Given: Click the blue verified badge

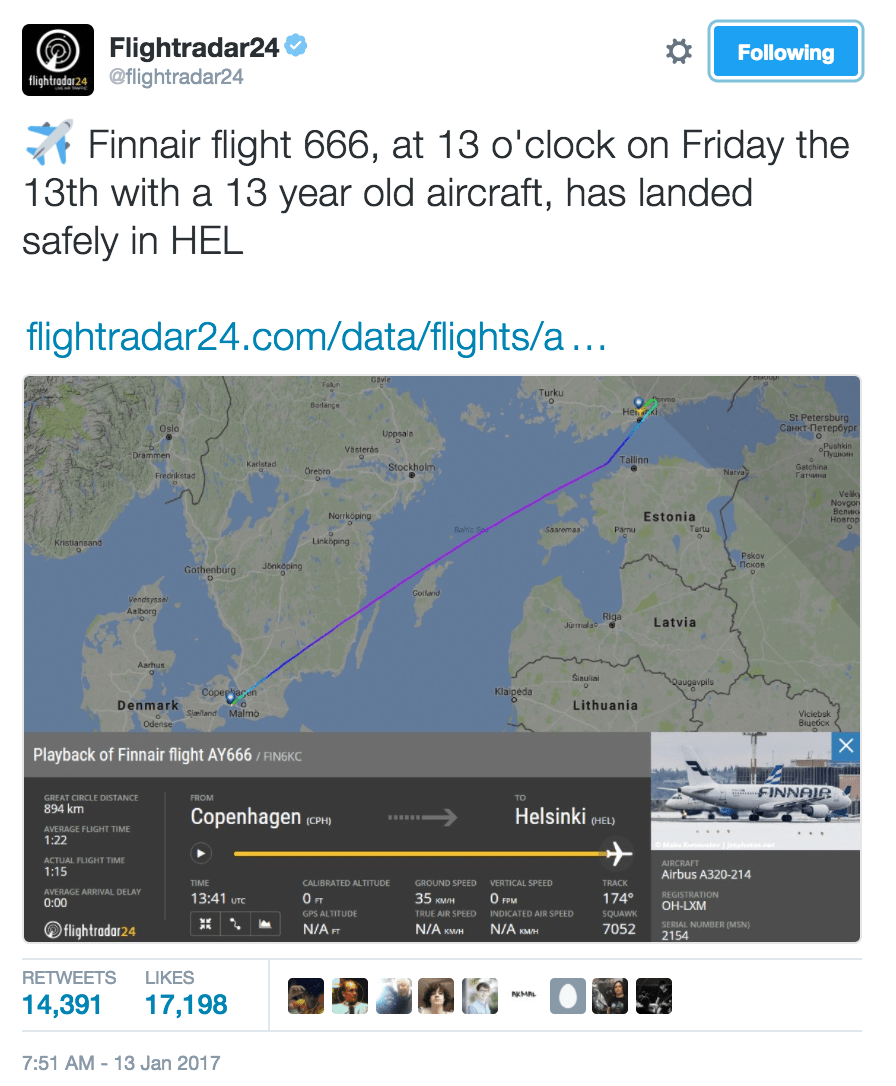Looking at the screenshot, I should click(x=296, y=46).
